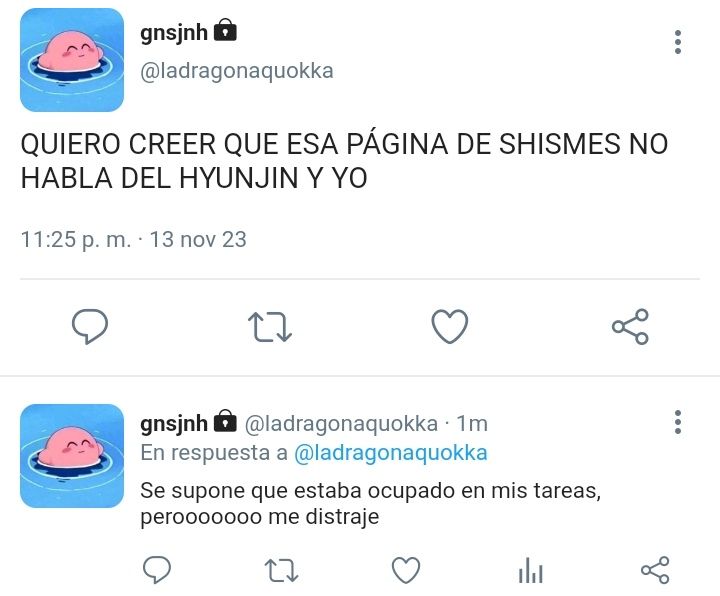
Task: Open the three-dot menu on reply tweet
Action: 678,422
